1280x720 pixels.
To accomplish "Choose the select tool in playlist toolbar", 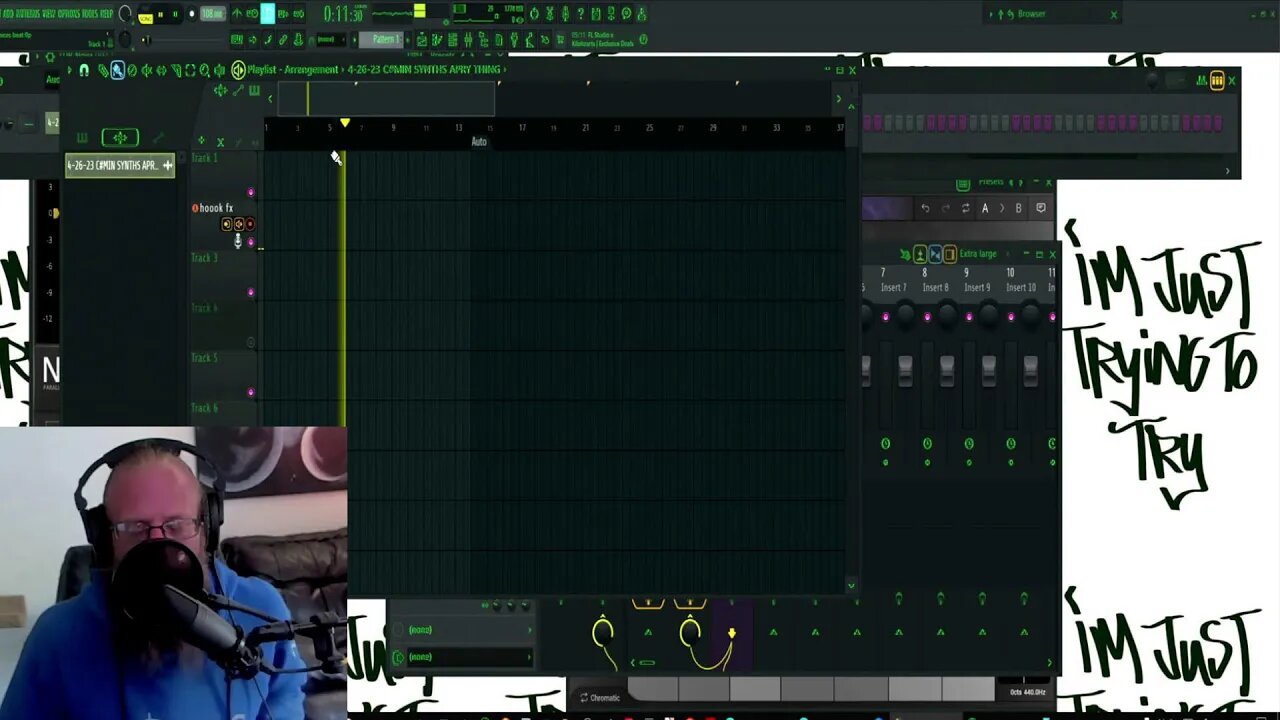I will click(x=190, y=70).
